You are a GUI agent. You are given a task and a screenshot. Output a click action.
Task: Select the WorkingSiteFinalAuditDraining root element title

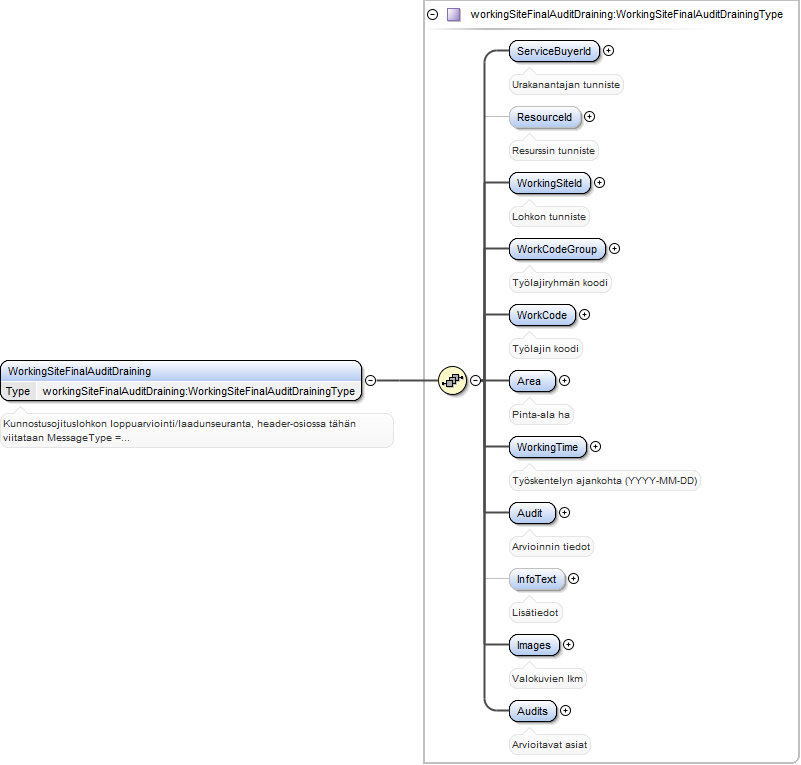tap(80, 371)
